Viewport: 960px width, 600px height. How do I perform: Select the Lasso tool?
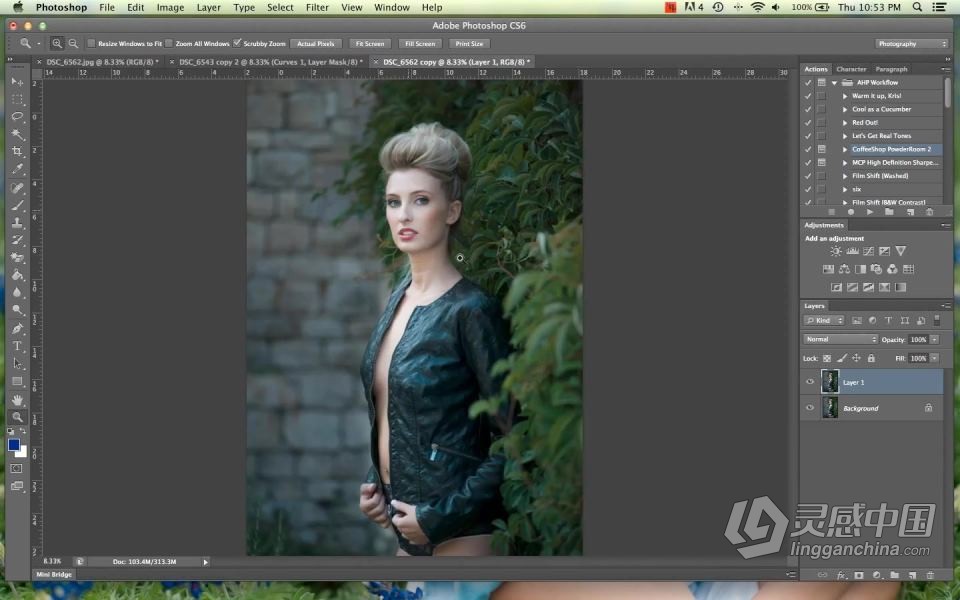point(17,117)
